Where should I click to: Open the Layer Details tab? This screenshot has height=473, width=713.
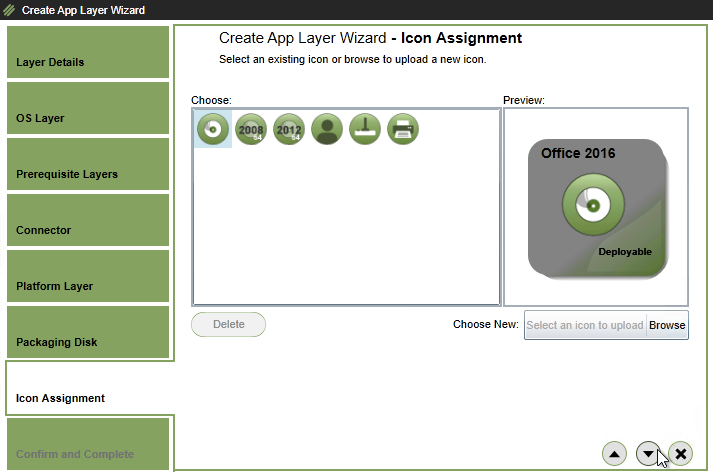pos(88,52)
